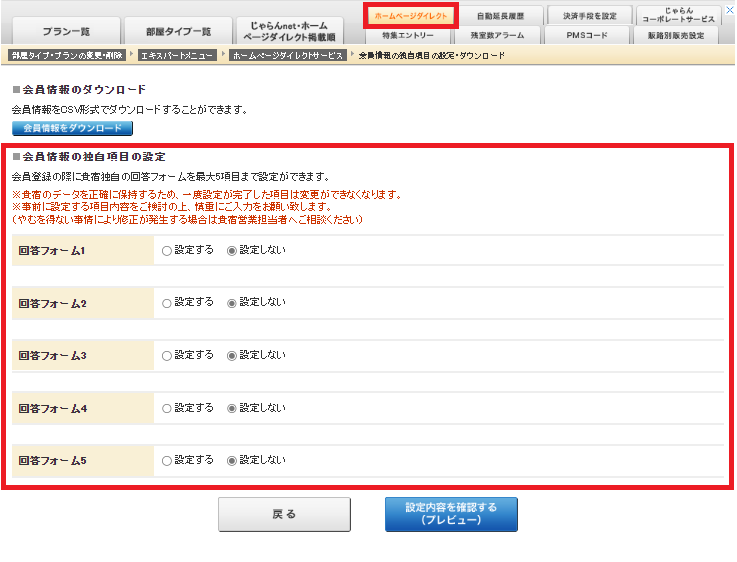This screenshot has height=562, width=737.
Task: Open the PMSコード tab
Action: [x=590, y=36]
